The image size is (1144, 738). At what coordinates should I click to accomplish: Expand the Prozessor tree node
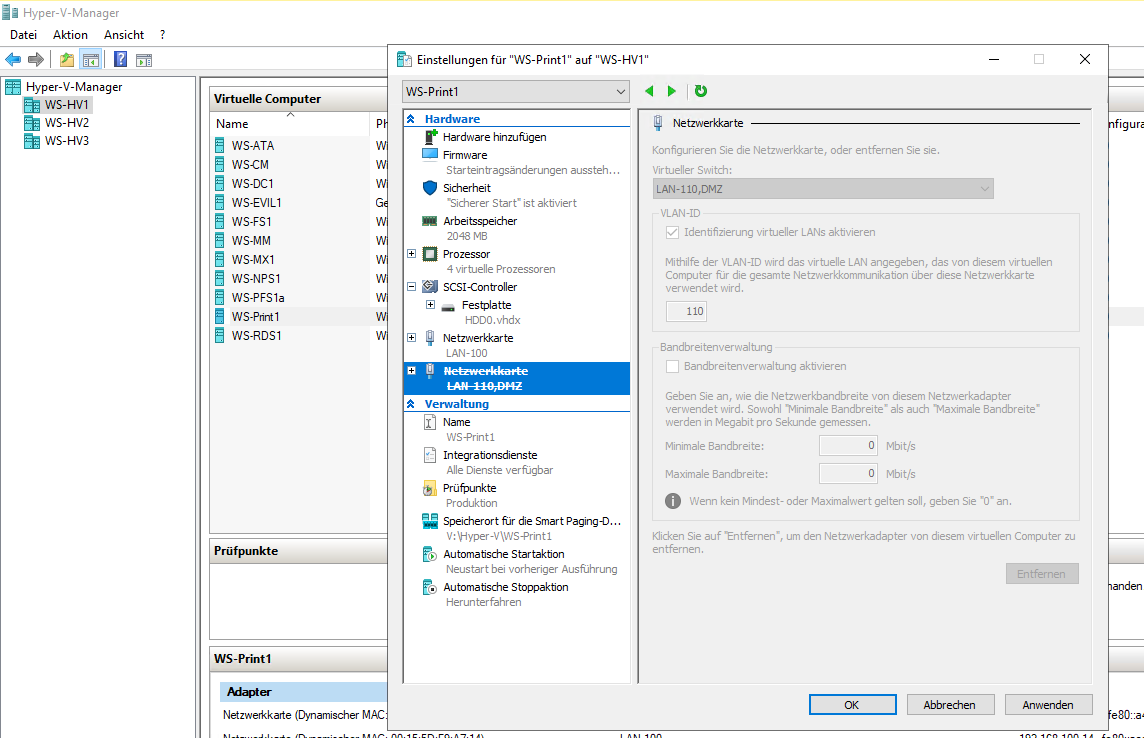(x=411, y=254)
